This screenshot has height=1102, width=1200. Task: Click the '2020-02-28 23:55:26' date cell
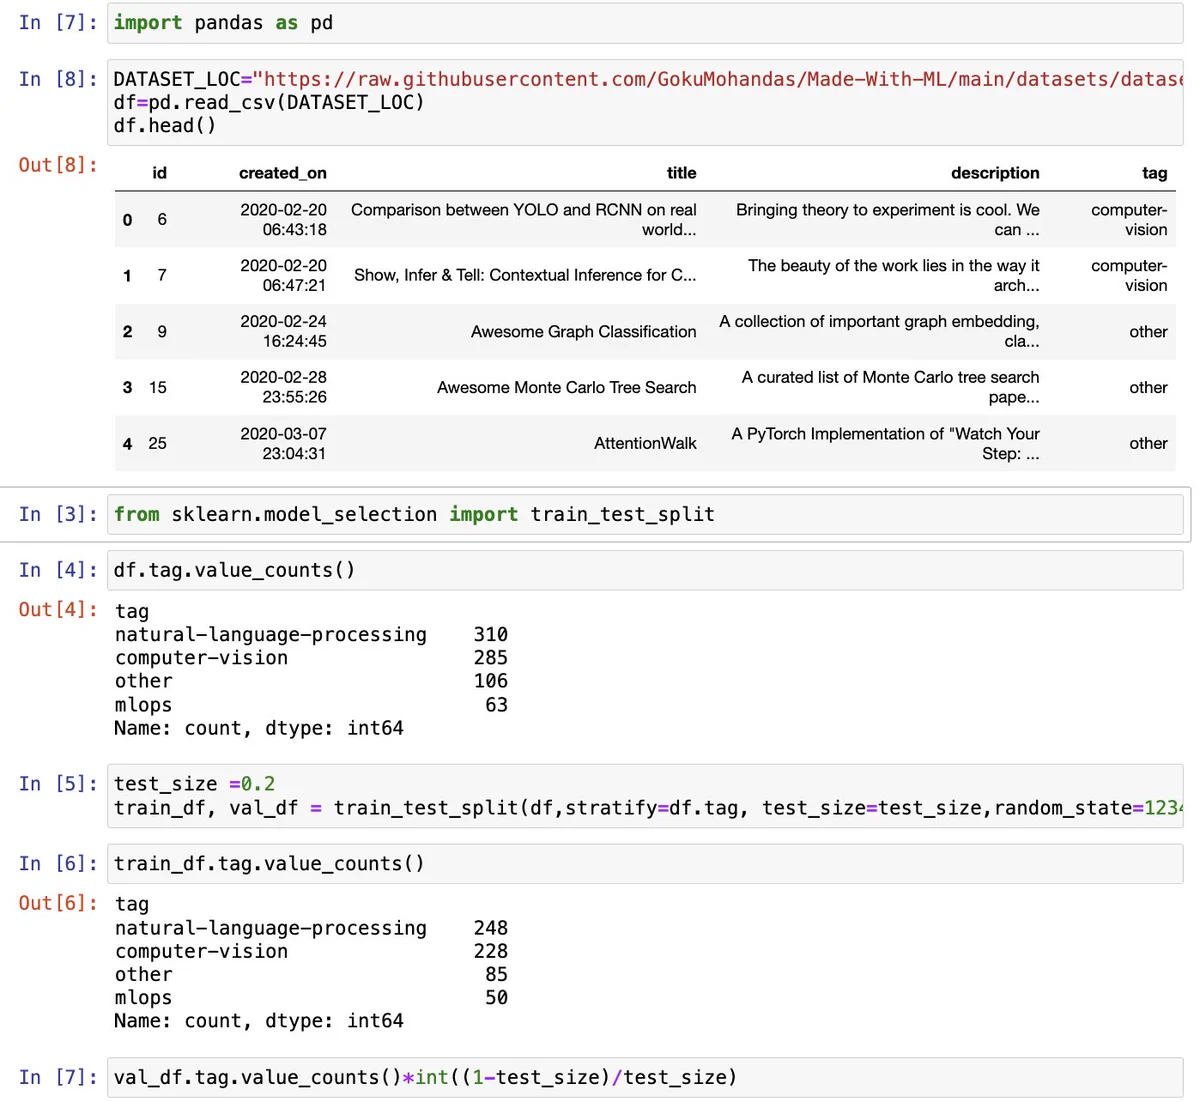click(x=283, y=387)
